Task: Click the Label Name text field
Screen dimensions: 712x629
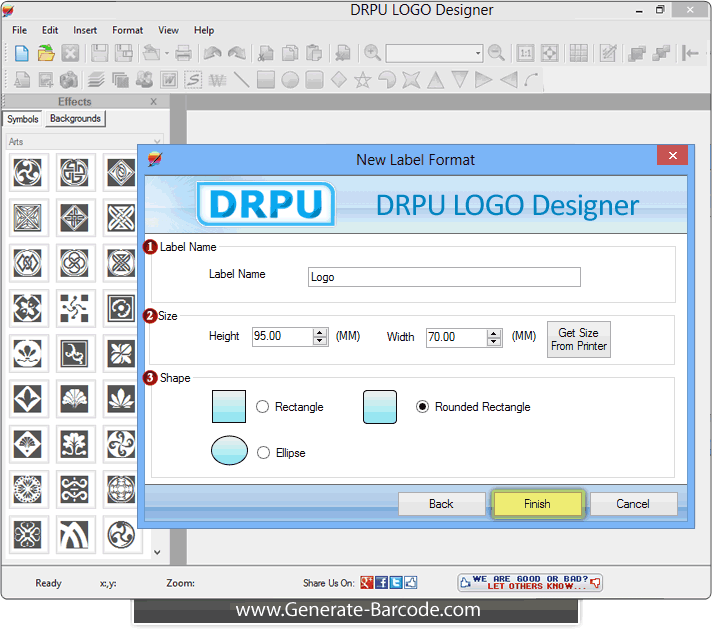Action: (x=444, y=277)
